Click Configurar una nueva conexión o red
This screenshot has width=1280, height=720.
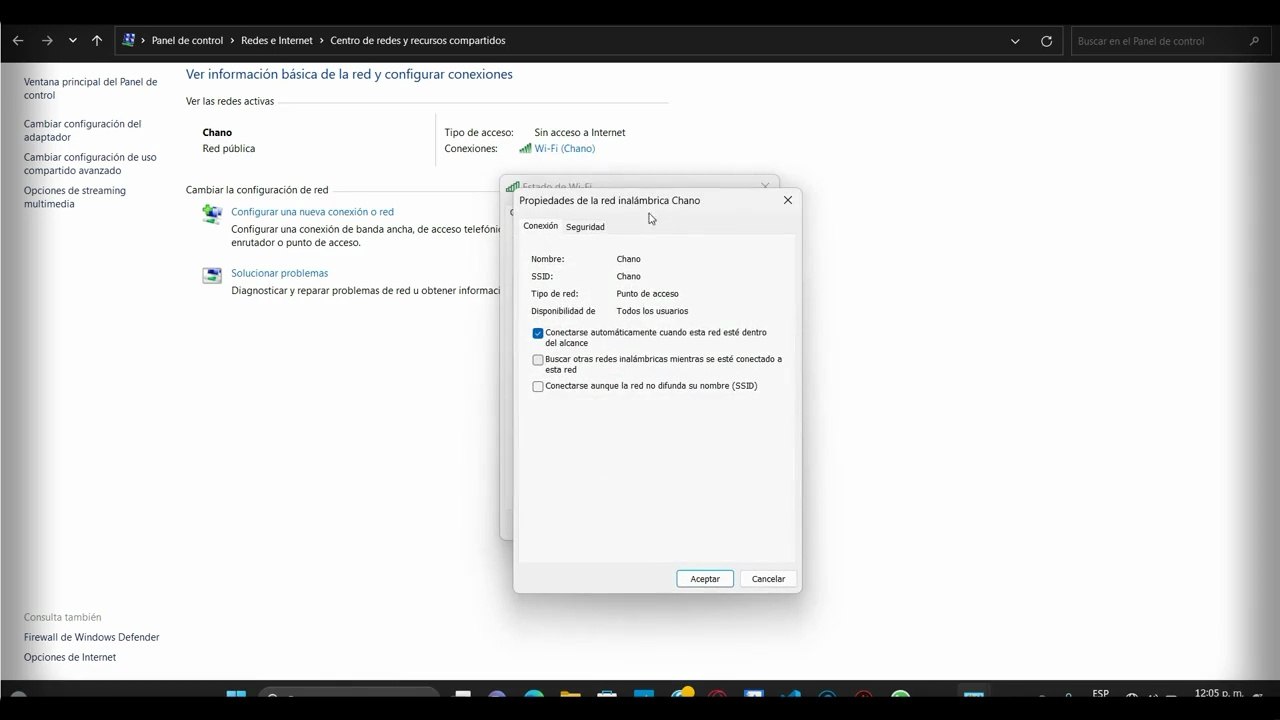click(x=312, y=212)
